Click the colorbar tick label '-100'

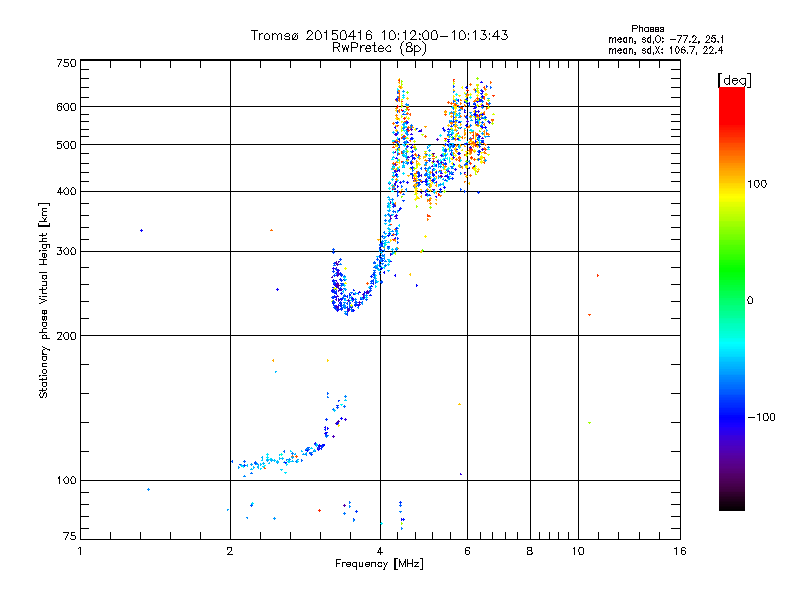[x=761, y=417]
